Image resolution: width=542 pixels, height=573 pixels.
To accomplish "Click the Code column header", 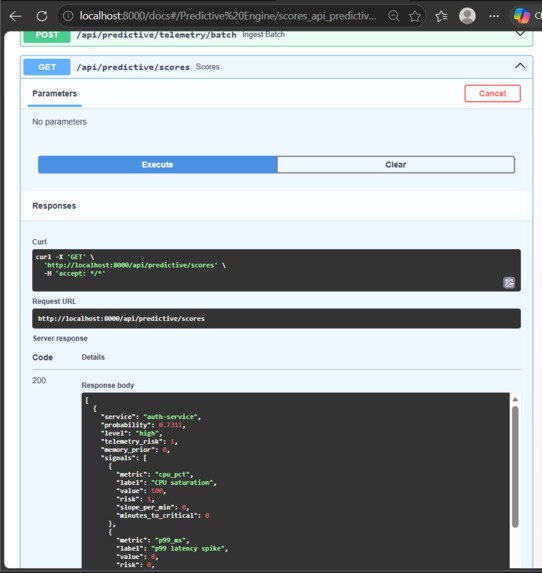I will 42,357.
